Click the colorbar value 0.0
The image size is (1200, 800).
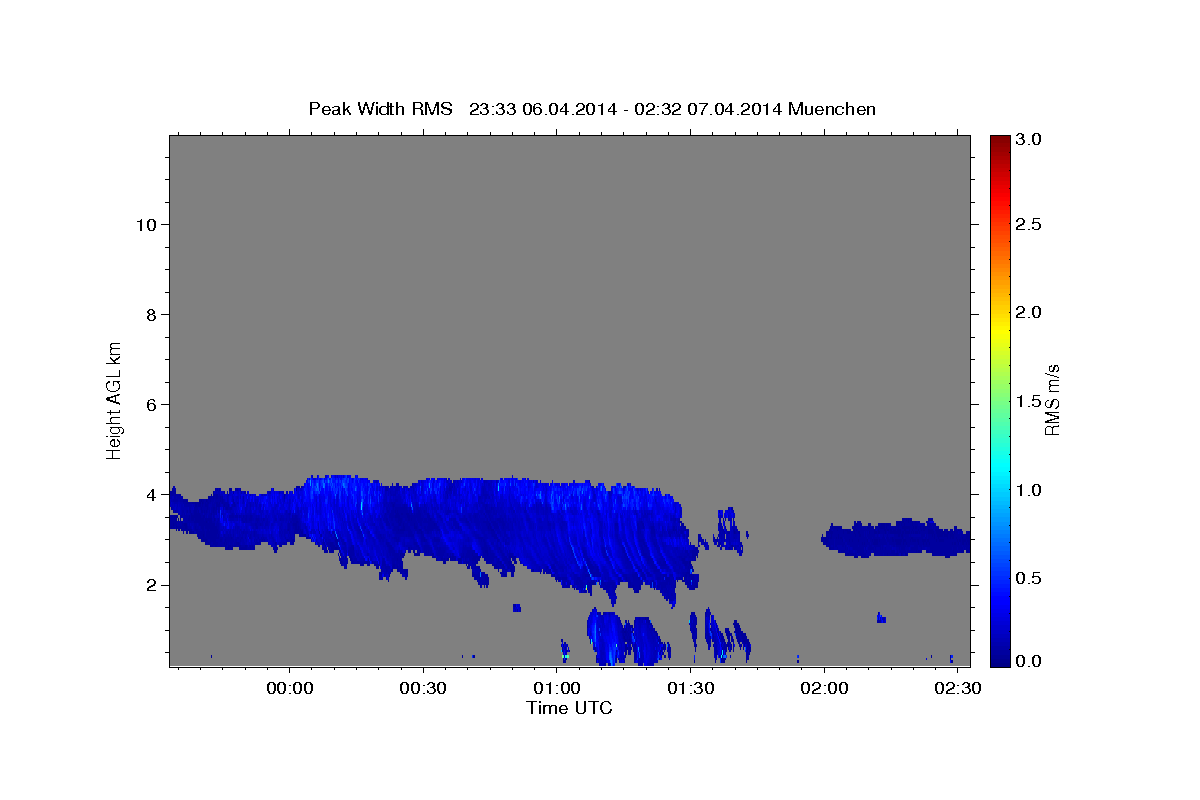[x=1029, y=661]
